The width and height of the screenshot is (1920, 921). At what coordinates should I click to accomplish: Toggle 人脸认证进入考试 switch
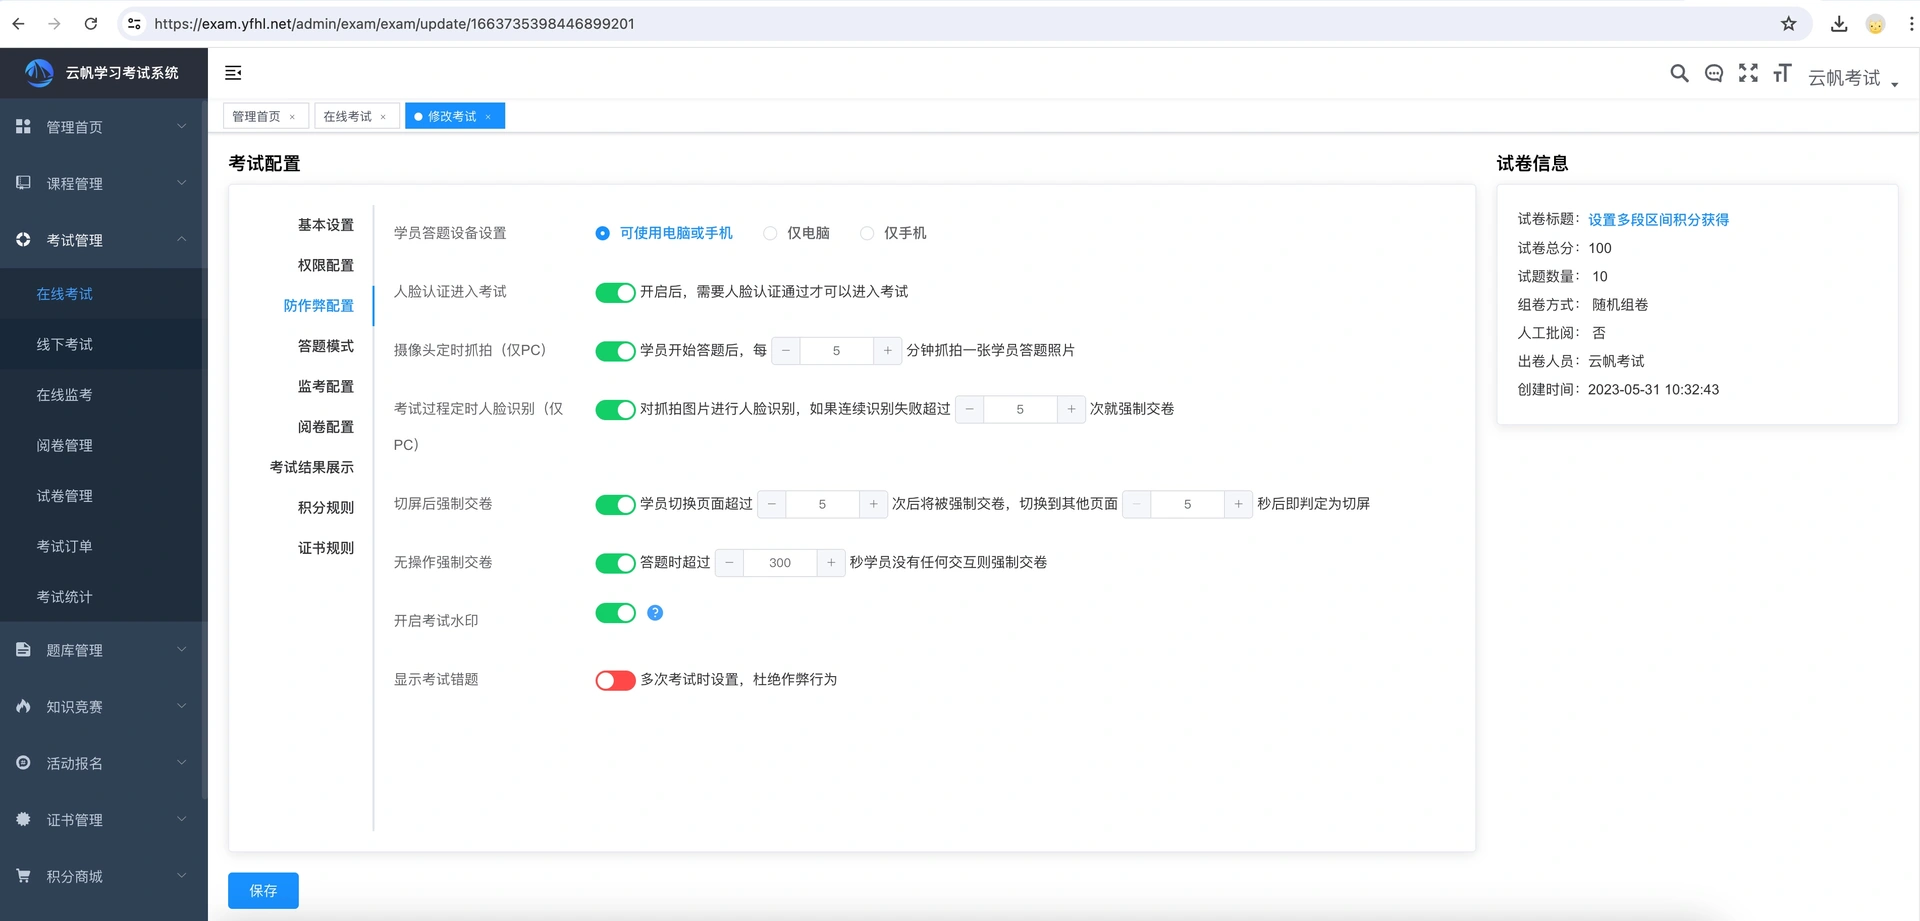tap(615, 292)
